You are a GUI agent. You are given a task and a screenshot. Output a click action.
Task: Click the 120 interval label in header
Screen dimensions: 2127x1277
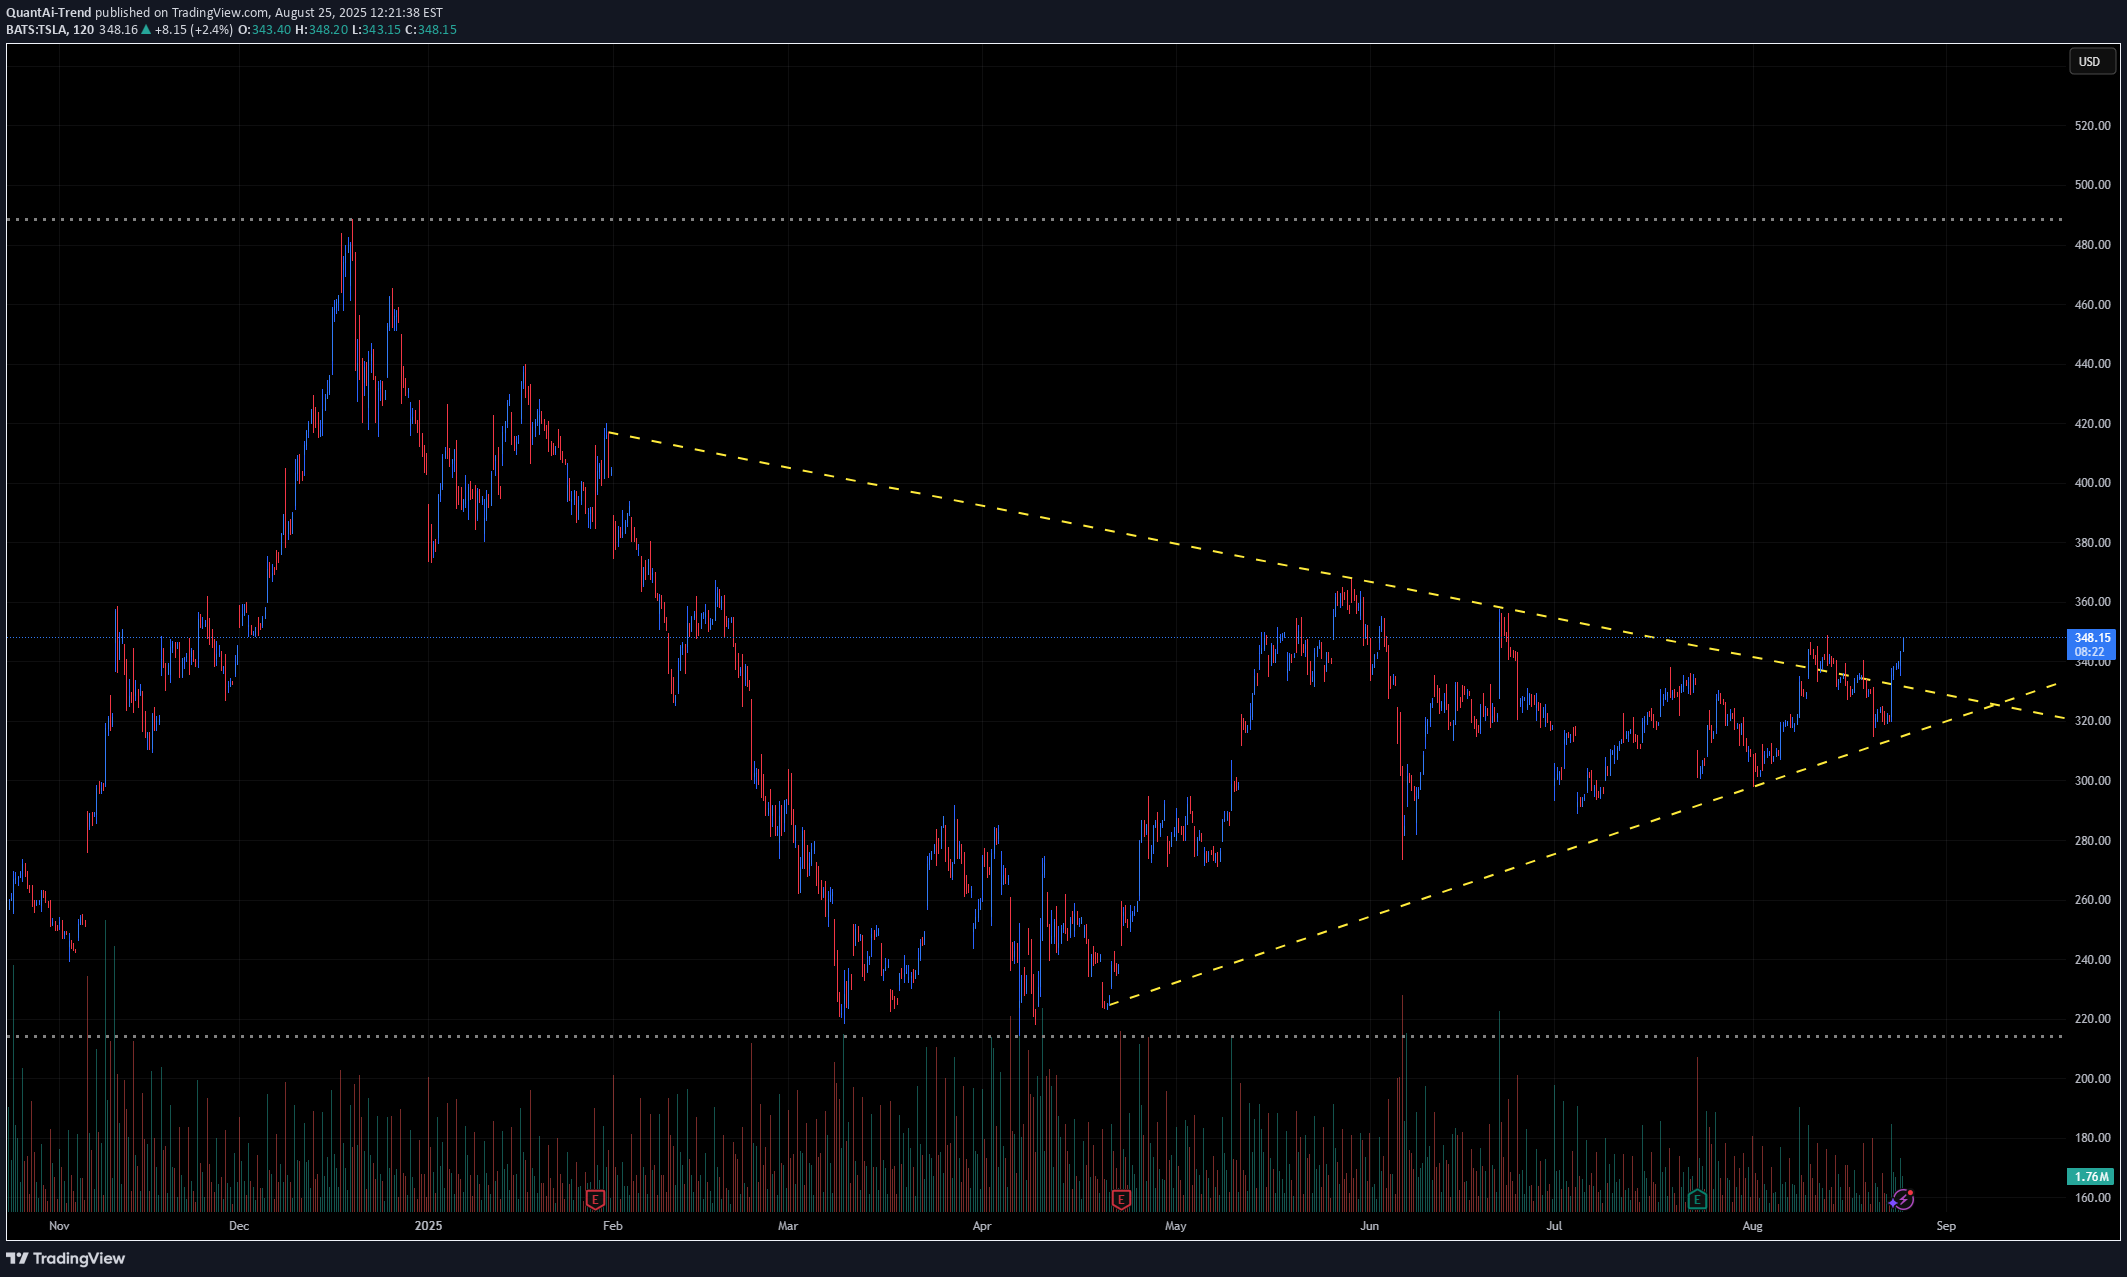(x=83, y=30)
